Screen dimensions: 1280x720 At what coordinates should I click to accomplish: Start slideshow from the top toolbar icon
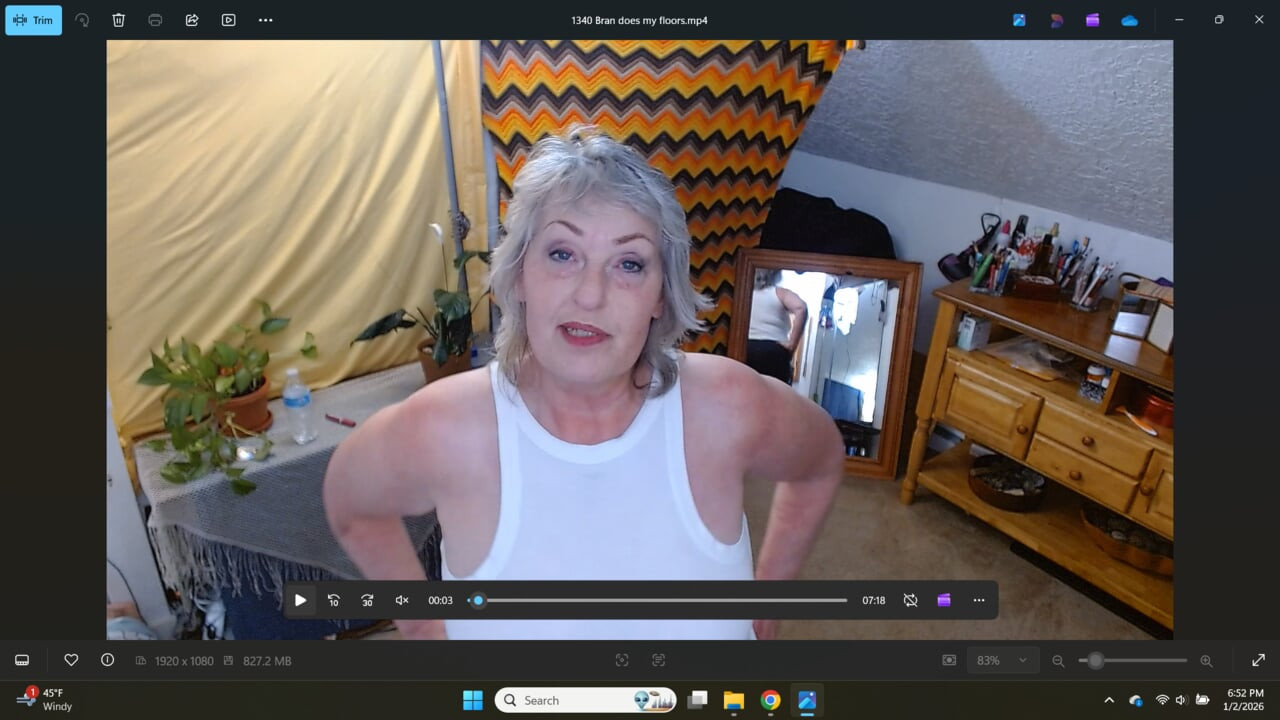[229, 20]
